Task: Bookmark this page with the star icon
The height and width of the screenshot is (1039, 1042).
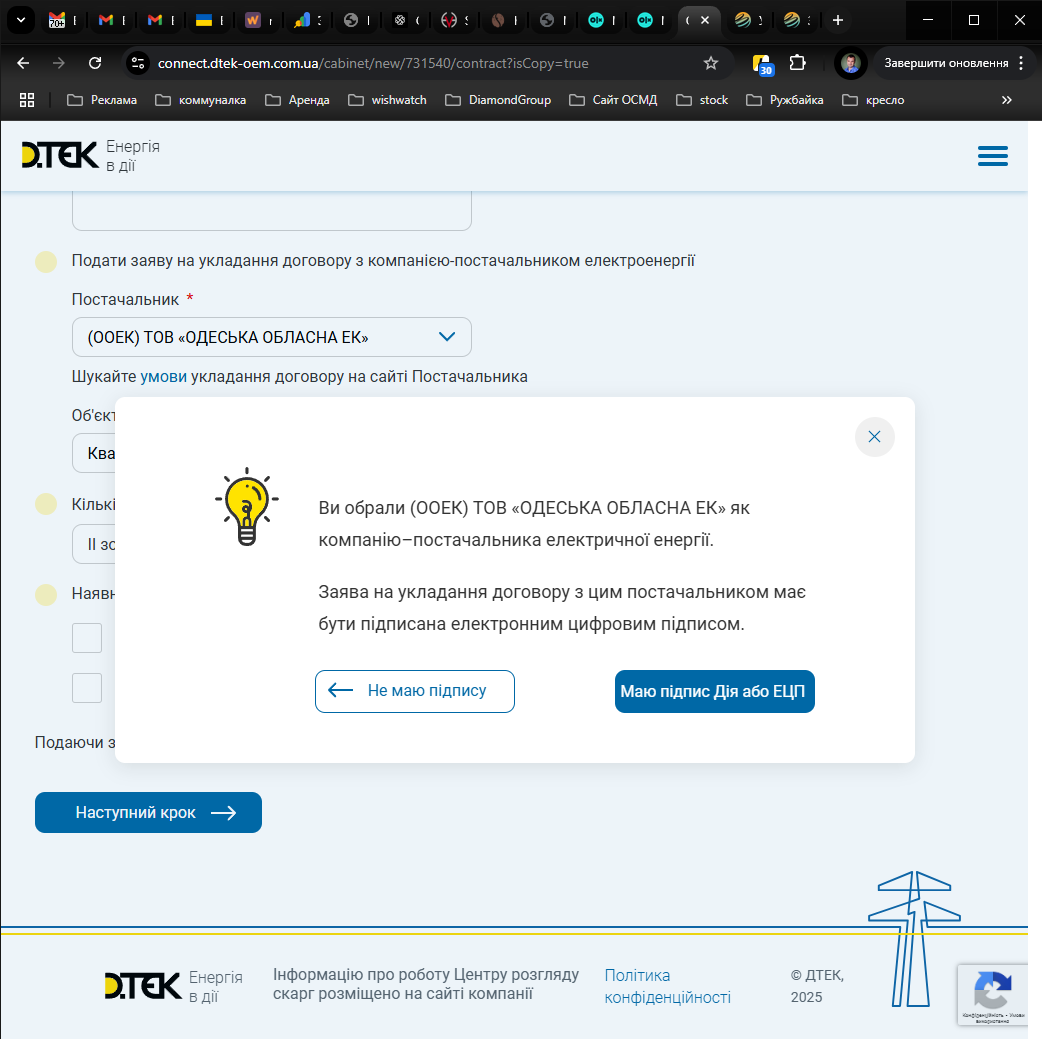Action: (x=711, y=63)
